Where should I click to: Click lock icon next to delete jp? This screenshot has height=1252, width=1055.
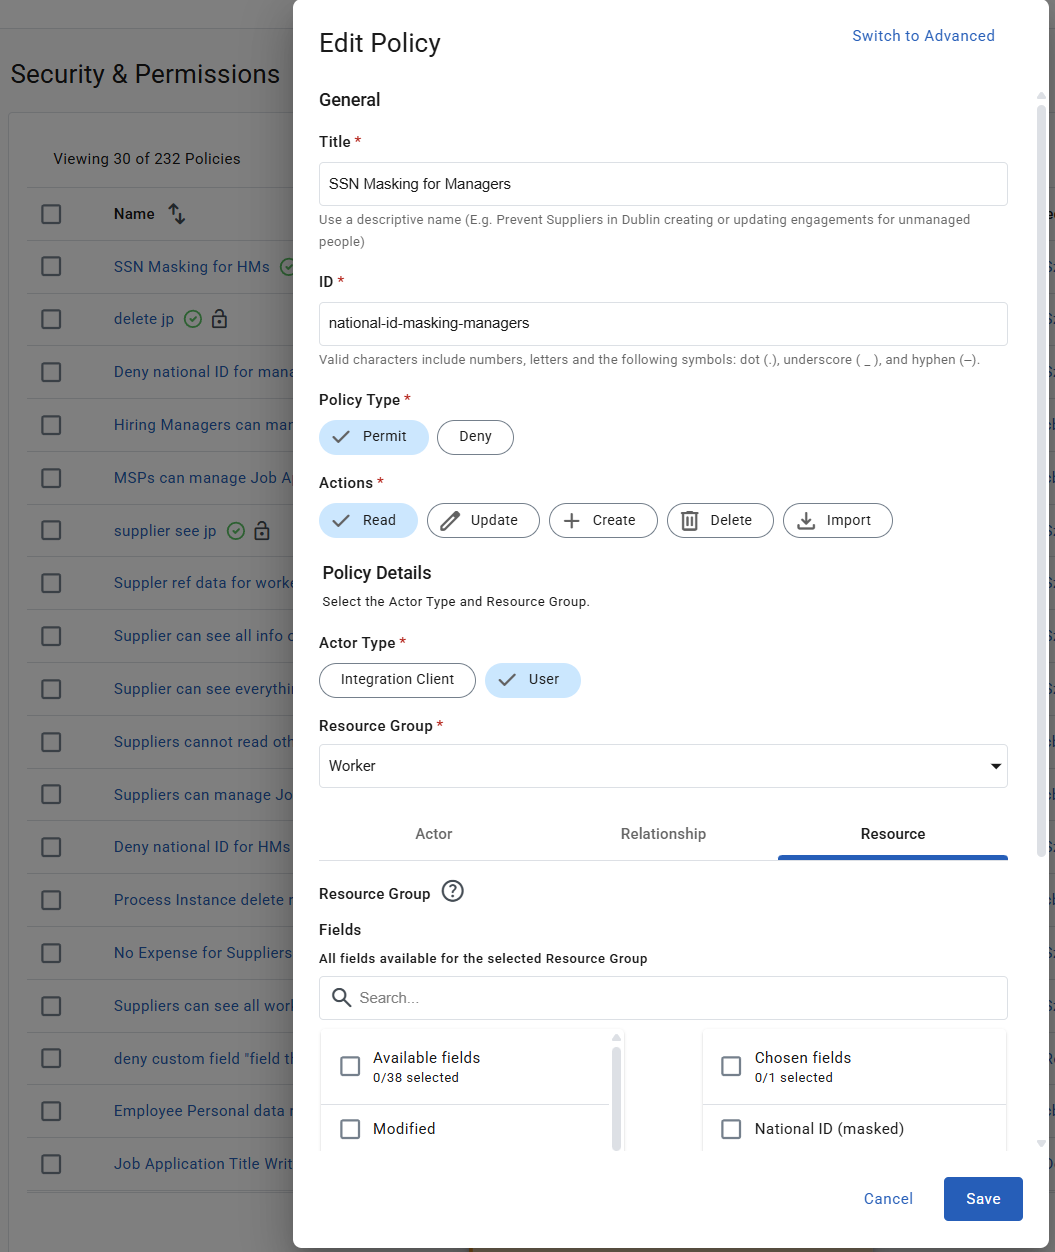[x=219, y=319]
